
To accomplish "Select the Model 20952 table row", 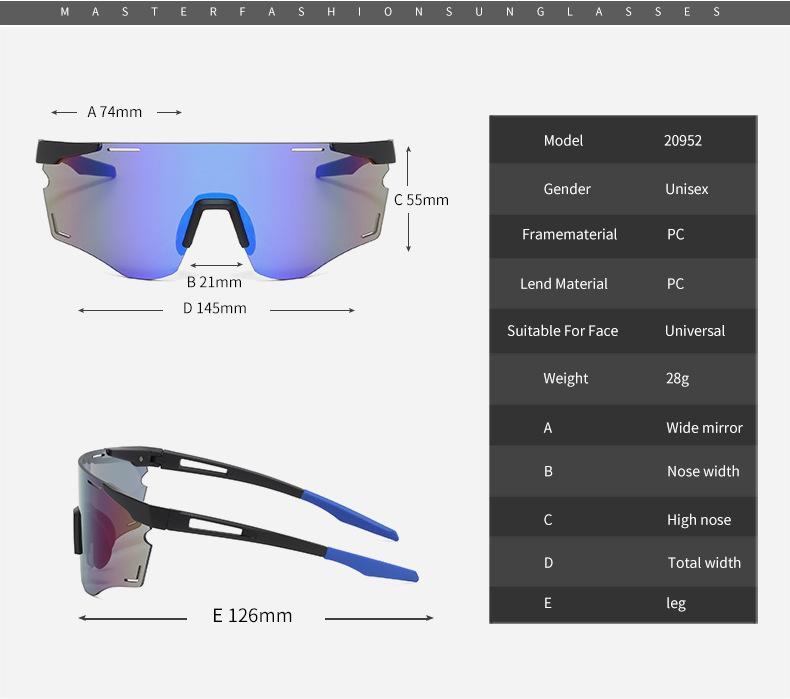I will point(623,140).
